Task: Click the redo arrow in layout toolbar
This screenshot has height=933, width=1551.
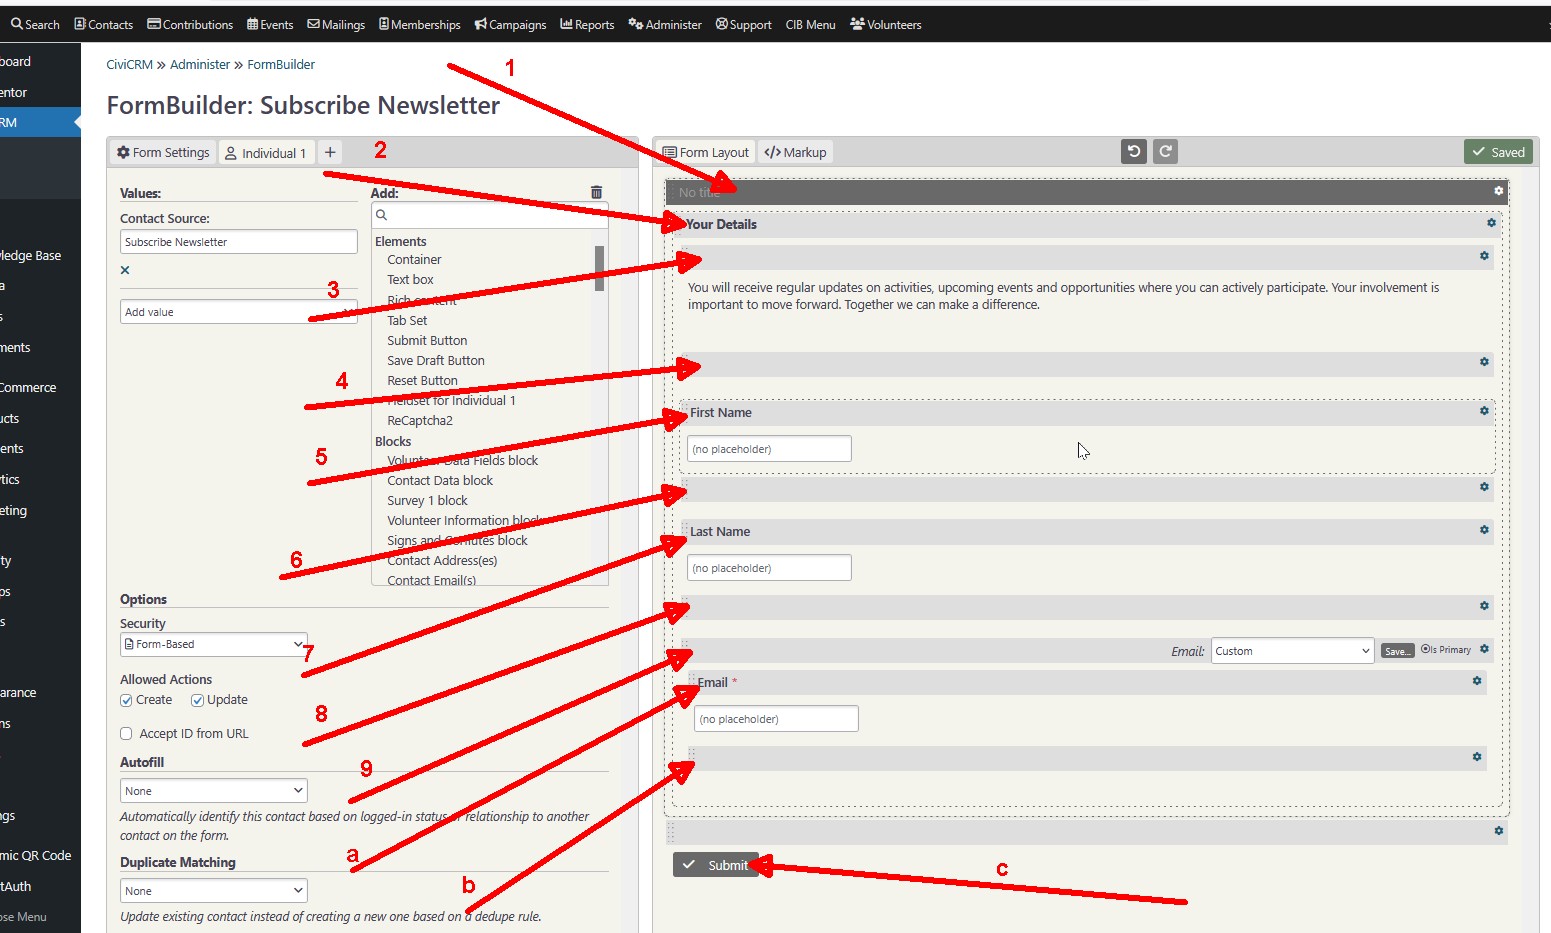Action: [1165, 152]
